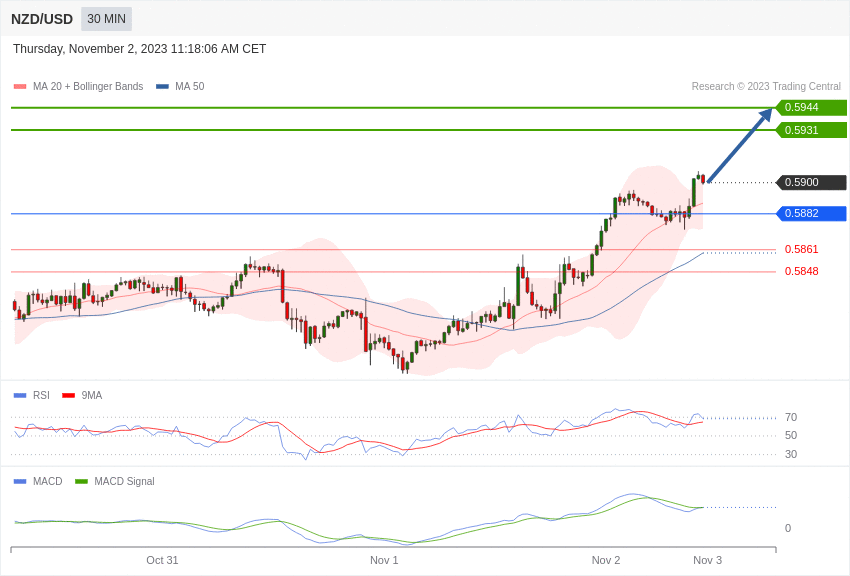Select the 0.5882 pivot price tag
850x576 pixels.
coord(811,213)
